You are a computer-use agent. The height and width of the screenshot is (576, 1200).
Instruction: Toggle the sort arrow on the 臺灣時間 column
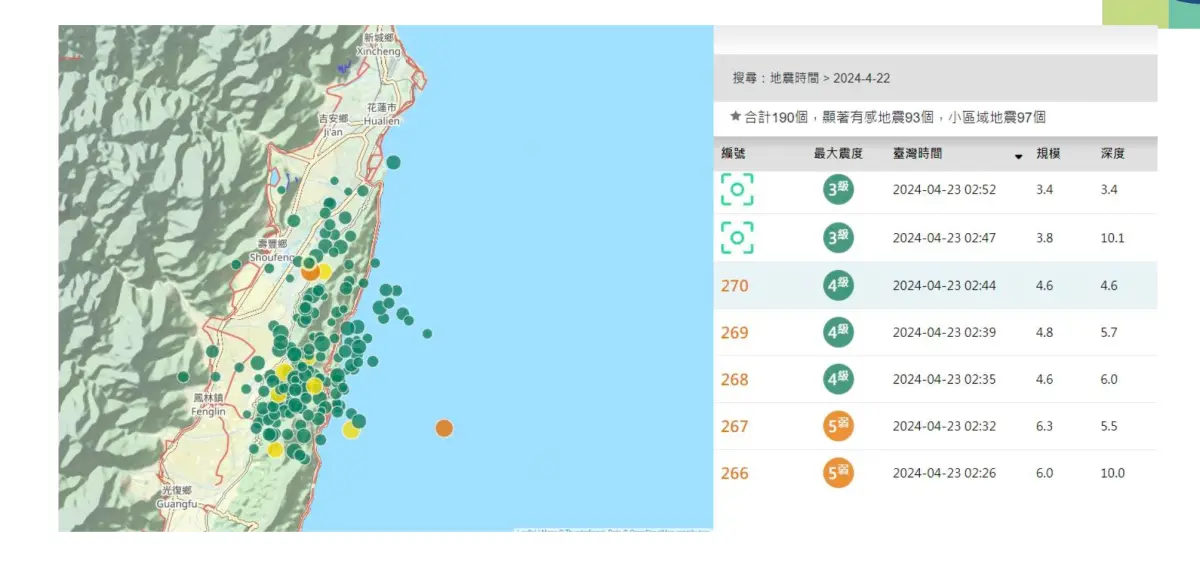pos(1019,157)
